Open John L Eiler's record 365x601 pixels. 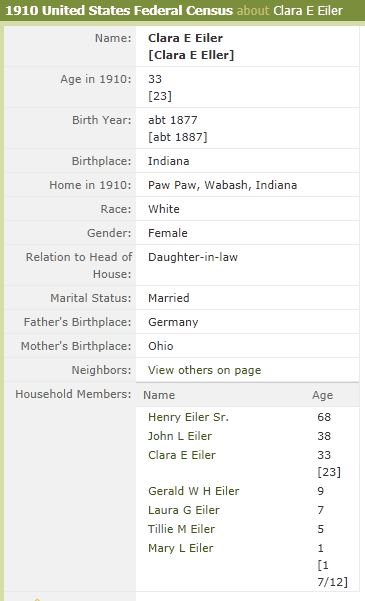point(180,436)
